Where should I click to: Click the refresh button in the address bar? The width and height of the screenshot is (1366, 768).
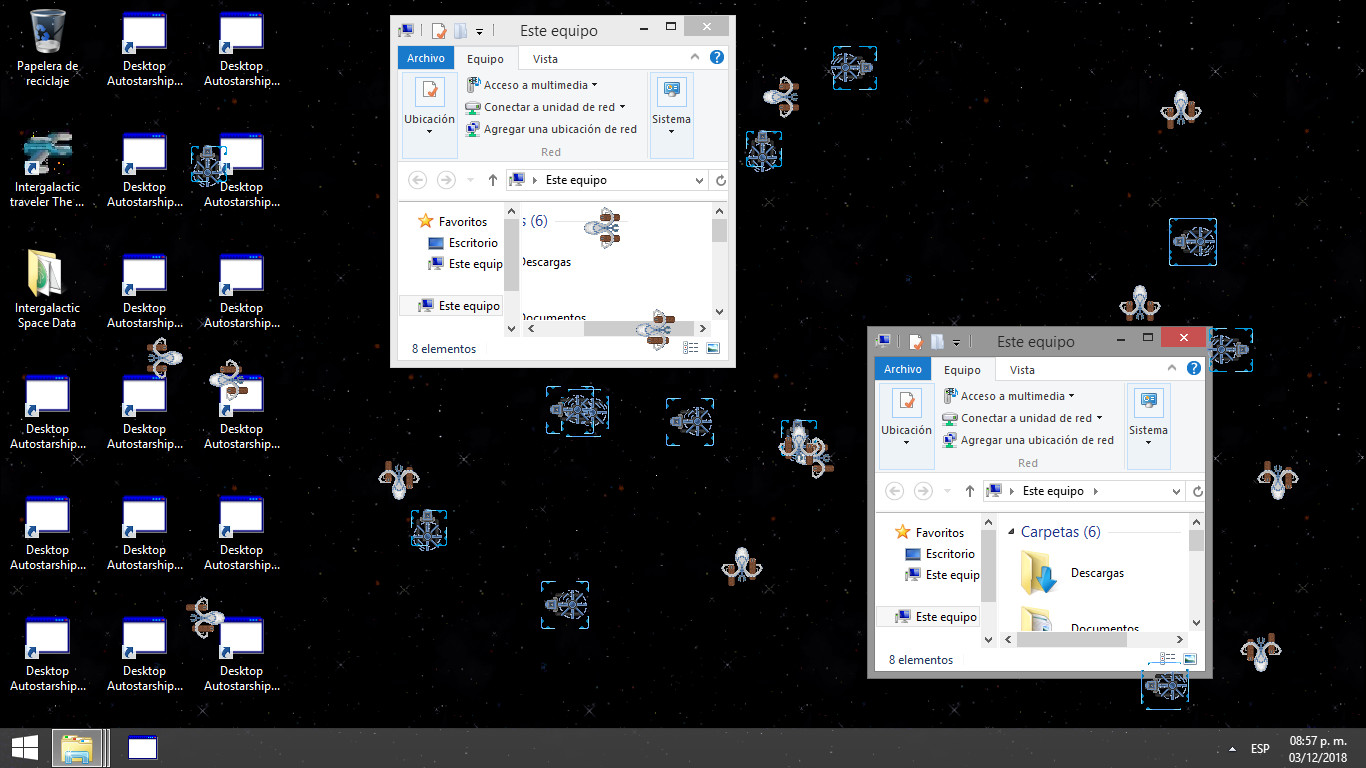click(1197, 490)
